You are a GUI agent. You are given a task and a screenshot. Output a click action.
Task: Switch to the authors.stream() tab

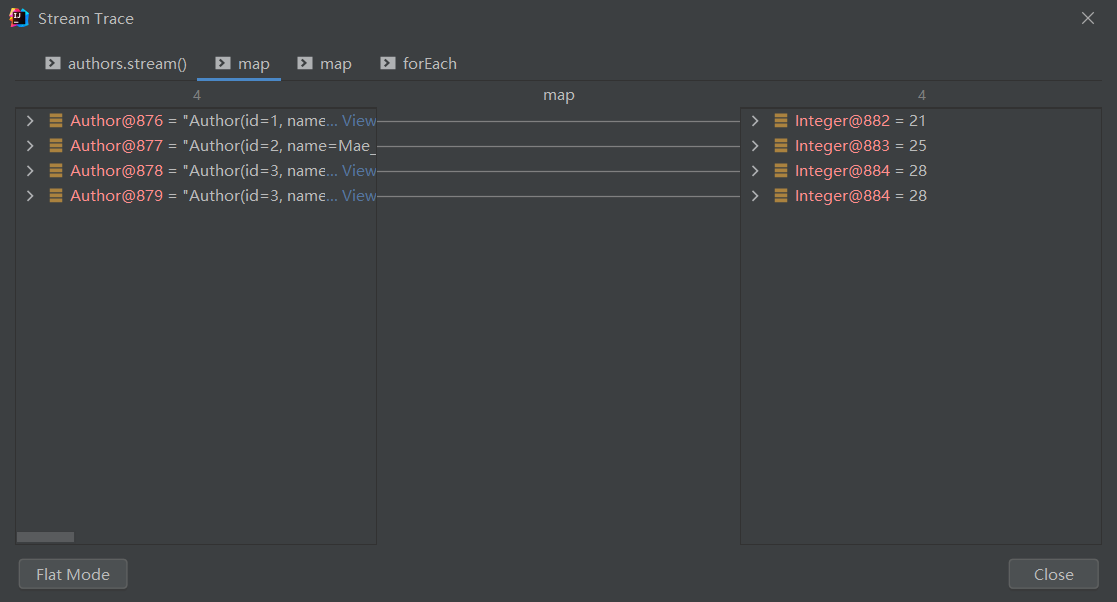coord(116,64)
